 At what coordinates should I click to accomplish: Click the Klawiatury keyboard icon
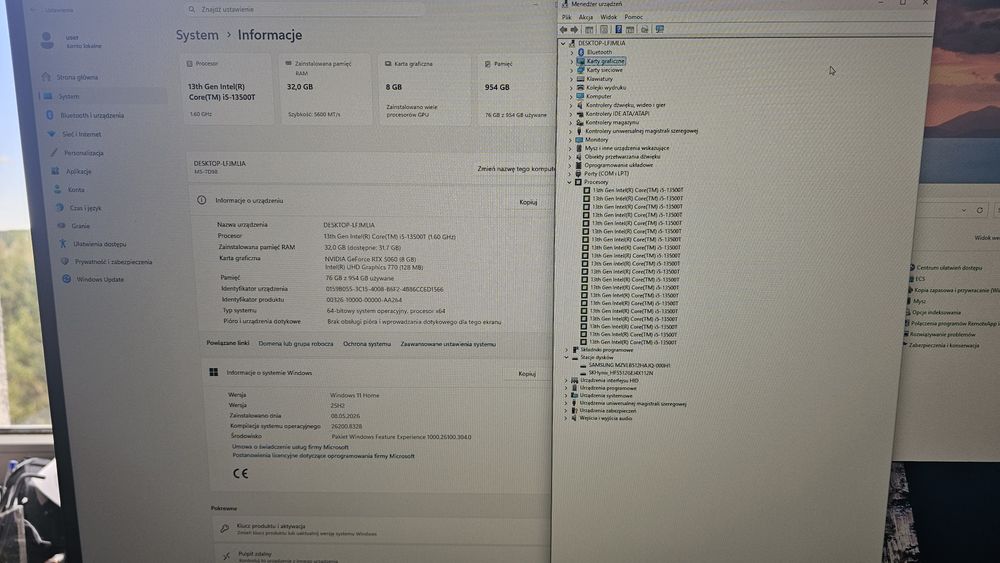[580, 78]
